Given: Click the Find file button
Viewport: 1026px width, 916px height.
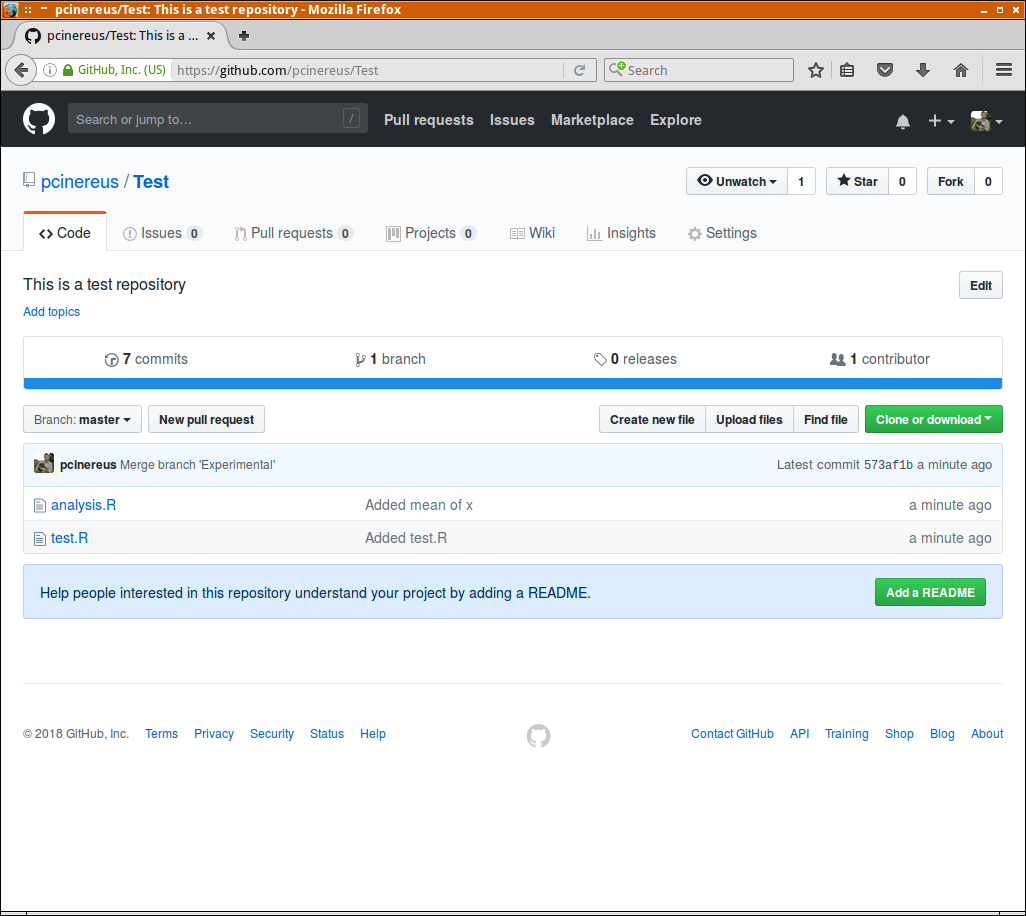Looking at the screenshot, I should click(826, 419).
